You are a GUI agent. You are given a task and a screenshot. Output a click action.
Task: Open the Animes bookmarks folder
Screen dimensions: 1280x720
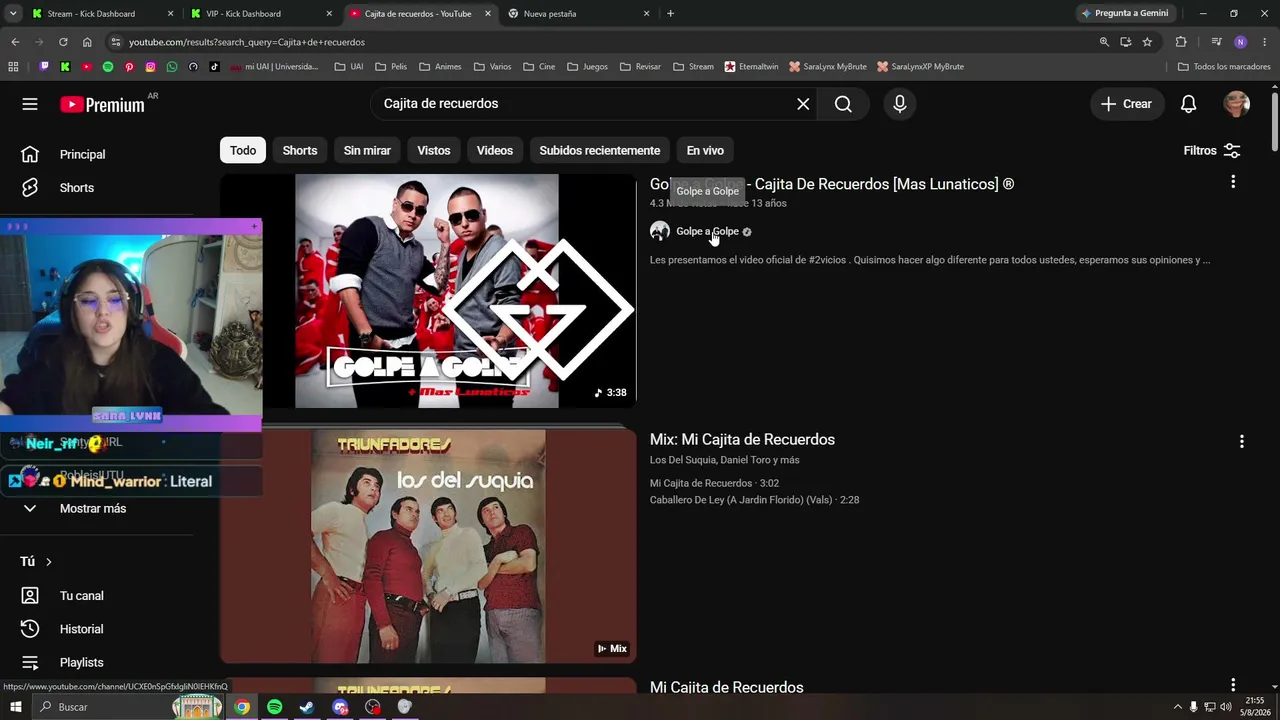440,67
